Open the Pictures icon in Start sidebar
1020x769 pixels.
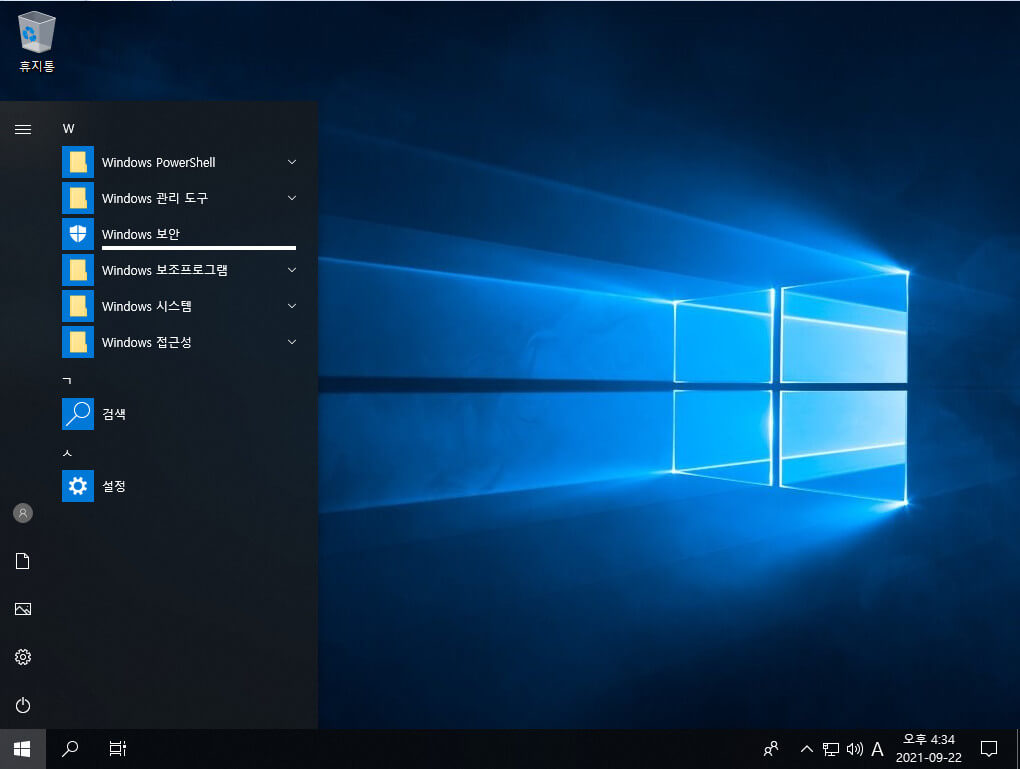coord(23,609)
